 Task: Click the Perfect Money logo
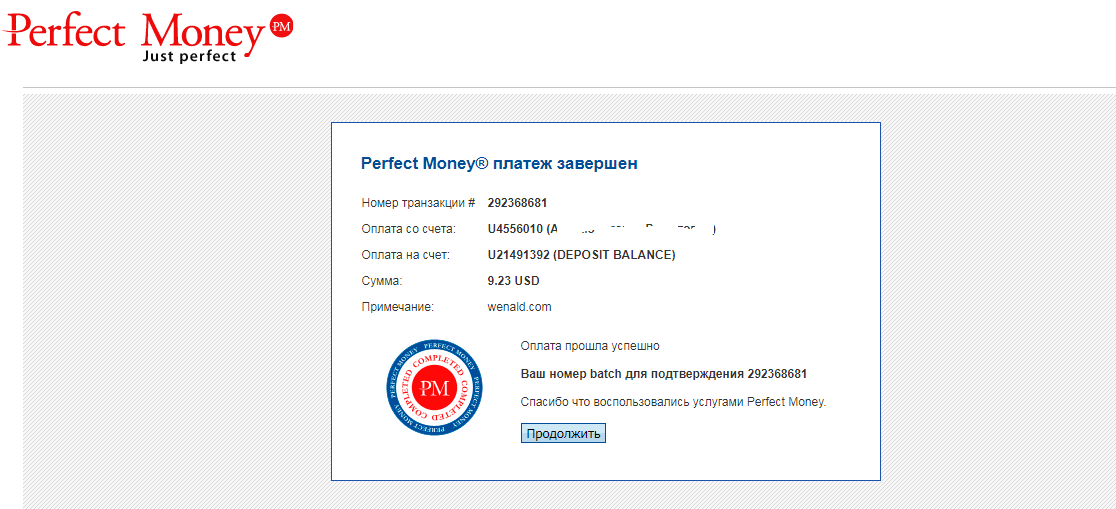(148, 36)
